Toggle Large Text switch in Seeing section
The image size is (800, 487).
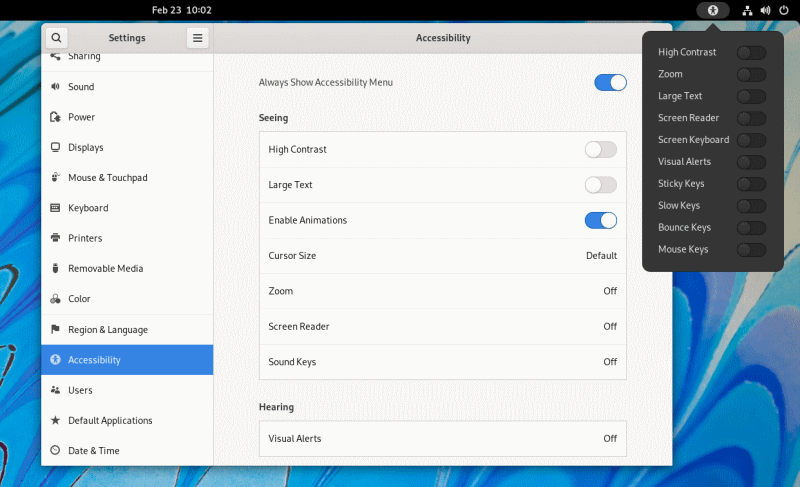[600, 185]
